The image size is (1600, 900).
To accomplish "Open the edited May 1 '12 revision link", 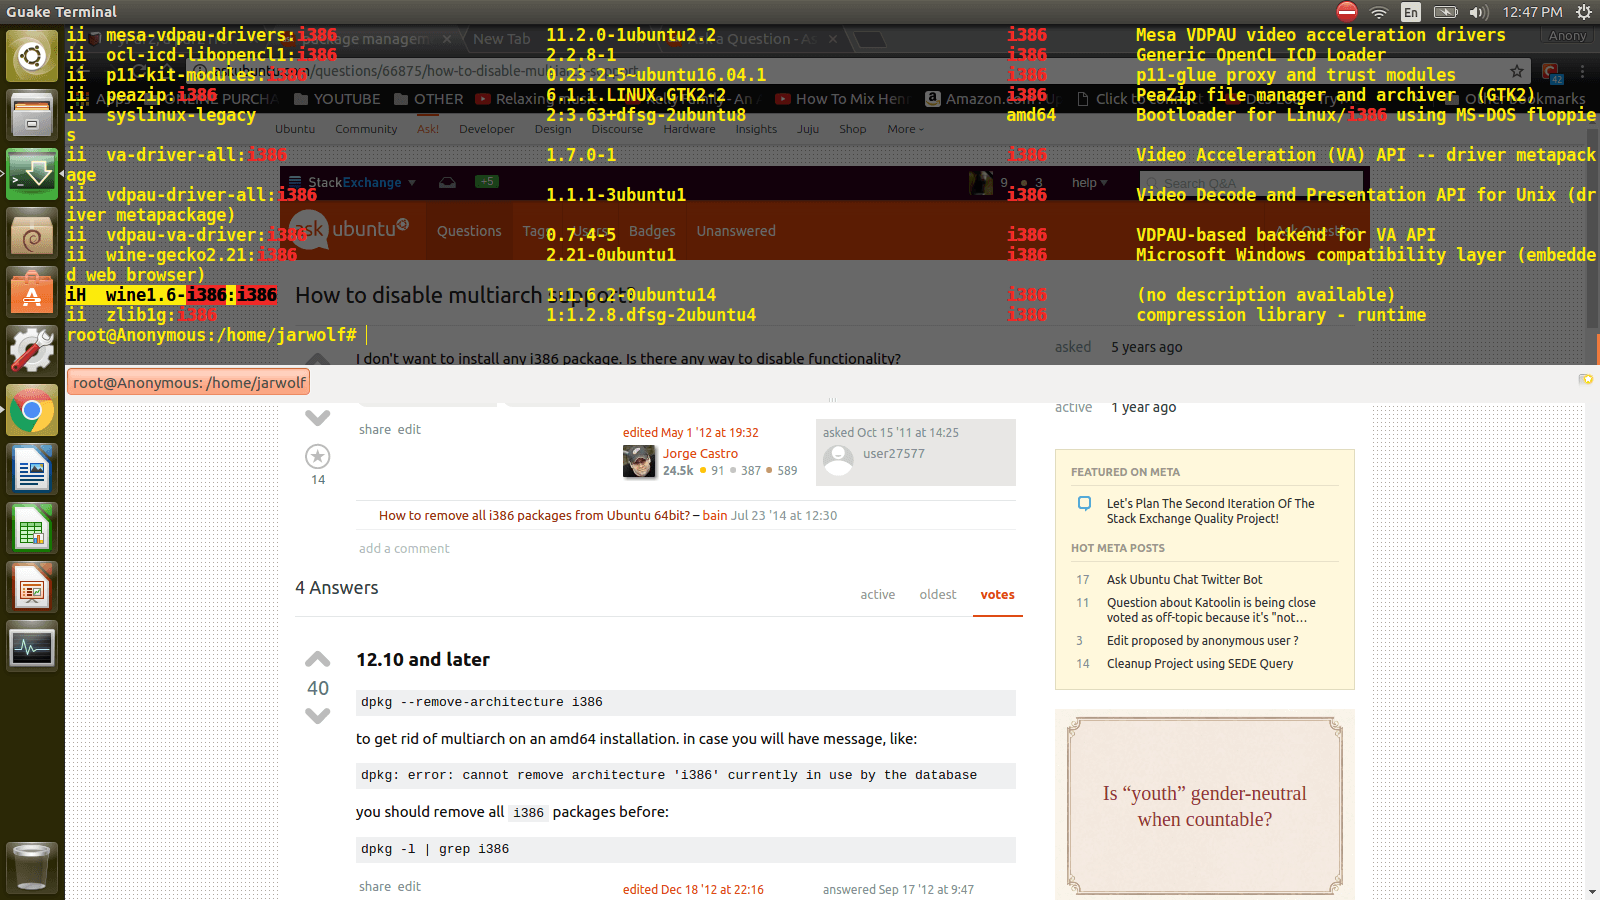I will pos(691,433).
